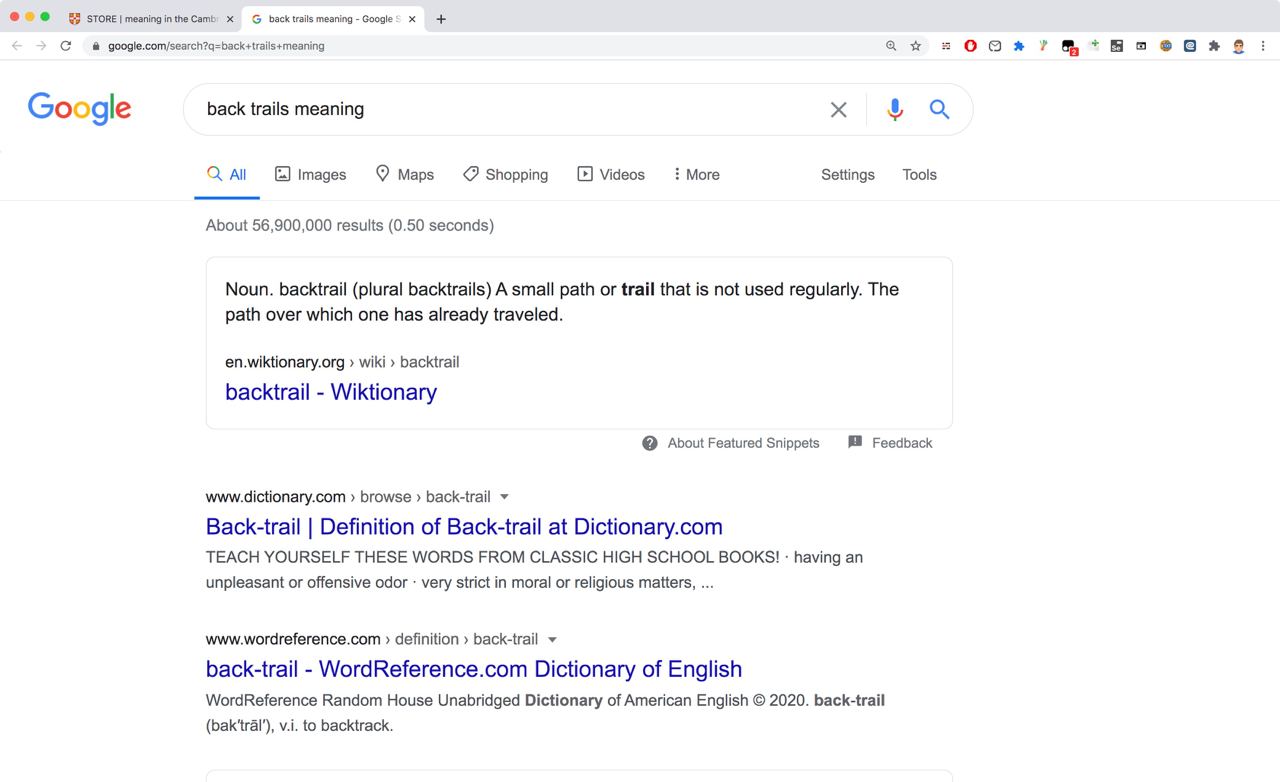The width and height of the screenshot is (1280, 782).
Task: Reload the current page
Action: [66, 46]
